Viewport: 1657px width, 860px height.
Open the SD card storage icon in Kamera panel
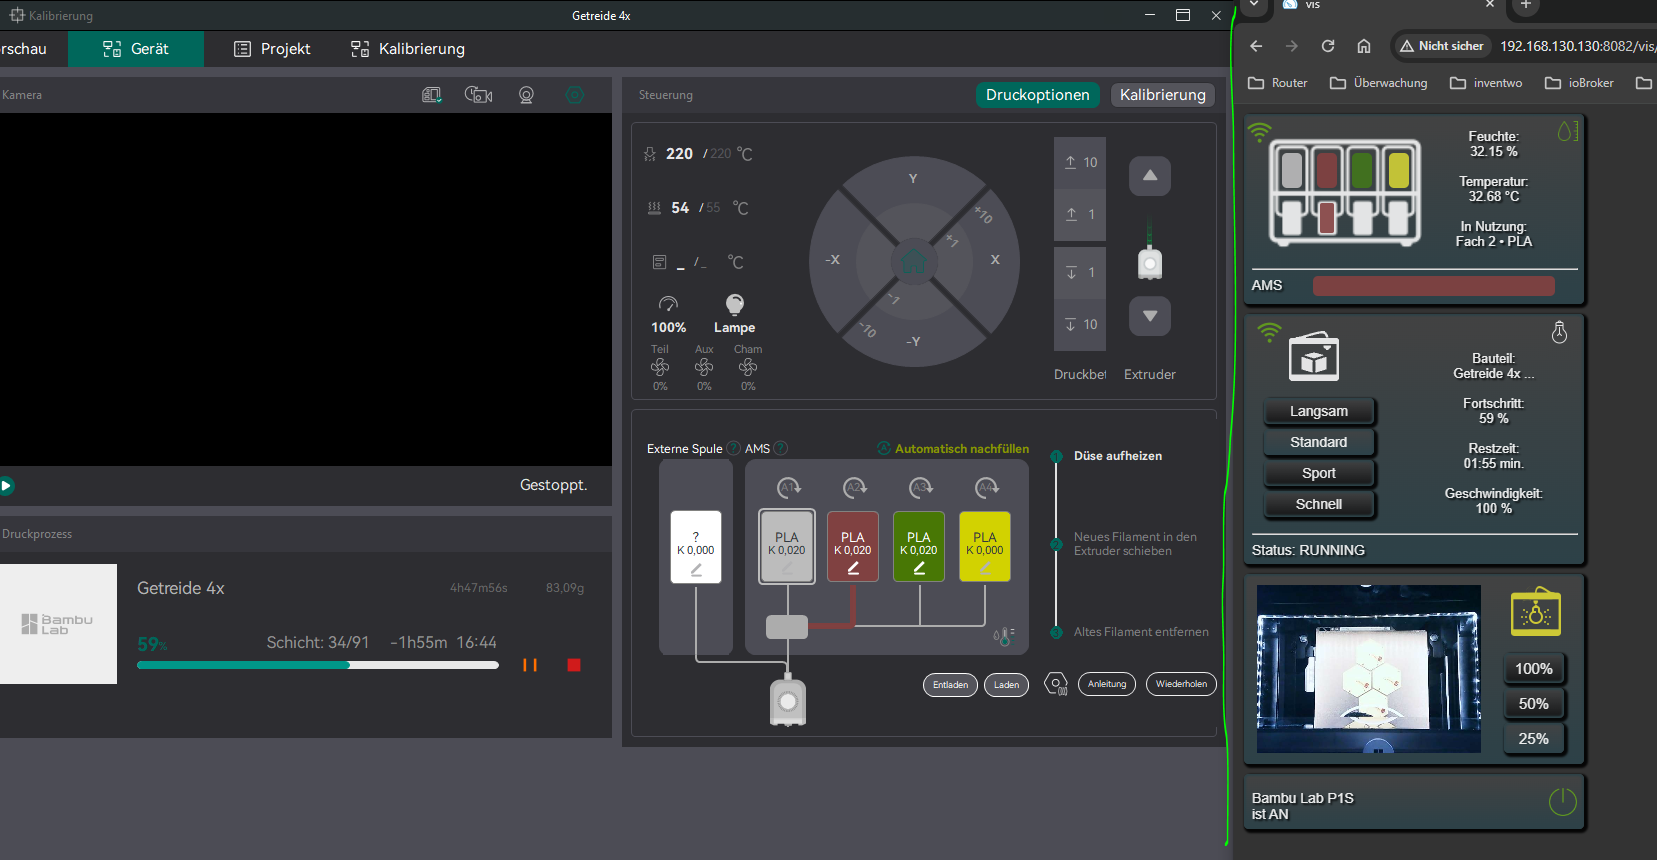(431, 95)
